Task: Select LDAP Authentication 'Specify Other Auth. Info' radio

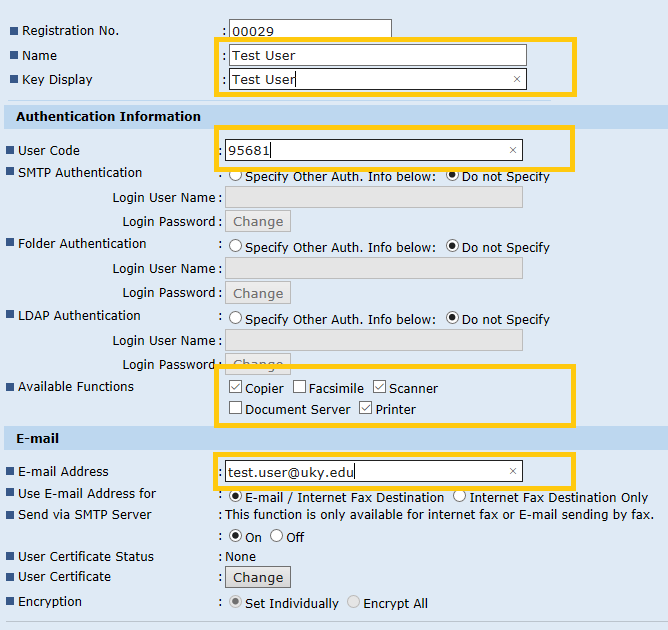Action: coord(235,318)
